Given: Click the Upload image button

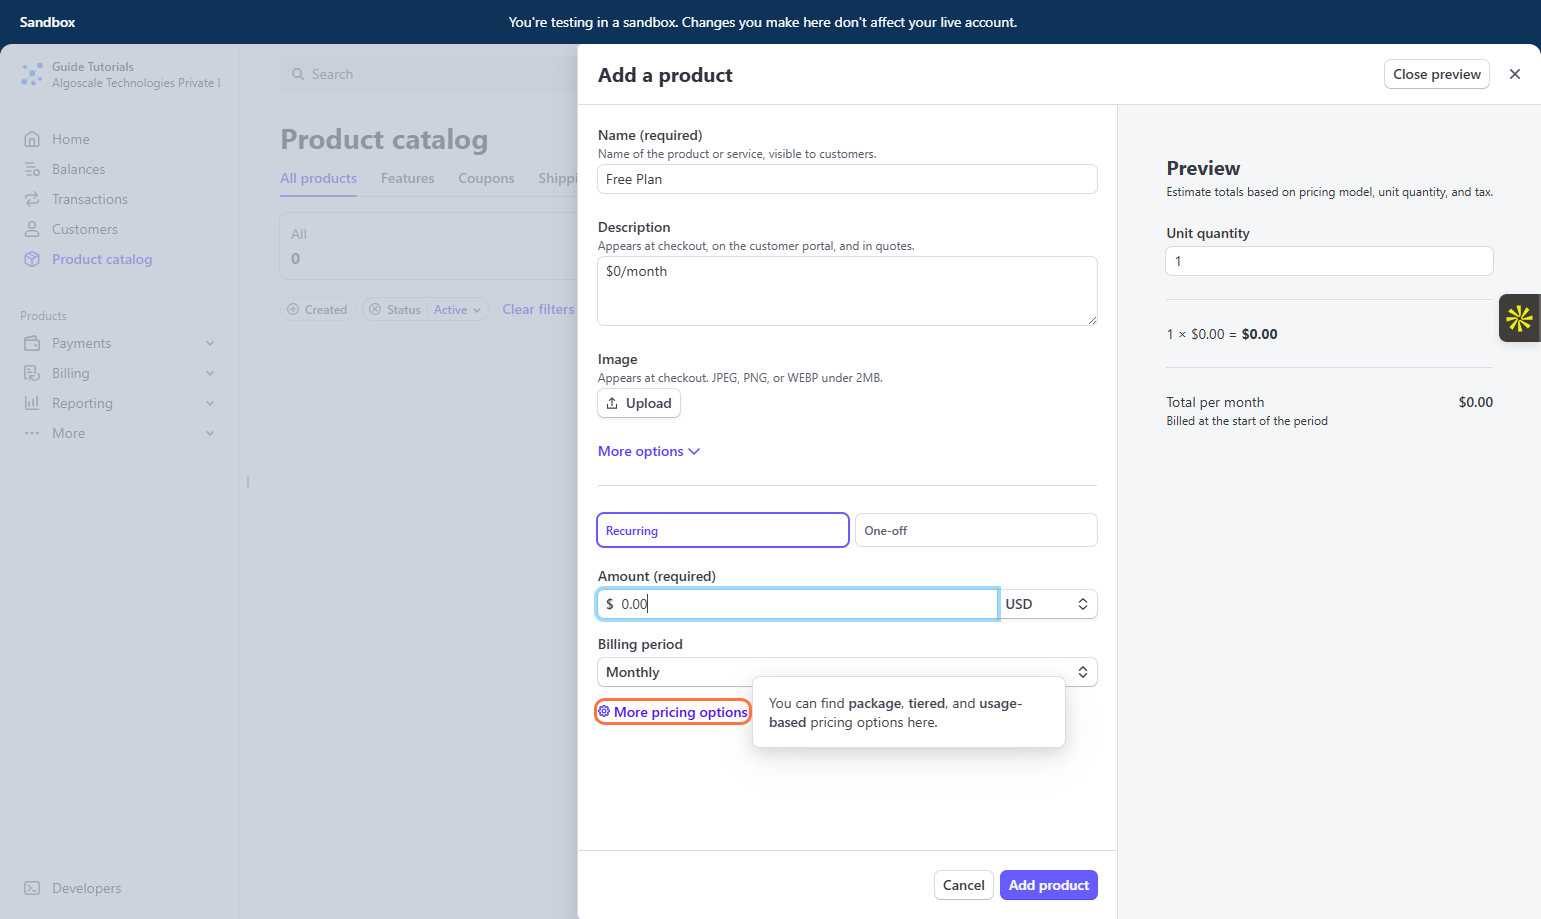Looking at the screenshot, I should [639, 403].
